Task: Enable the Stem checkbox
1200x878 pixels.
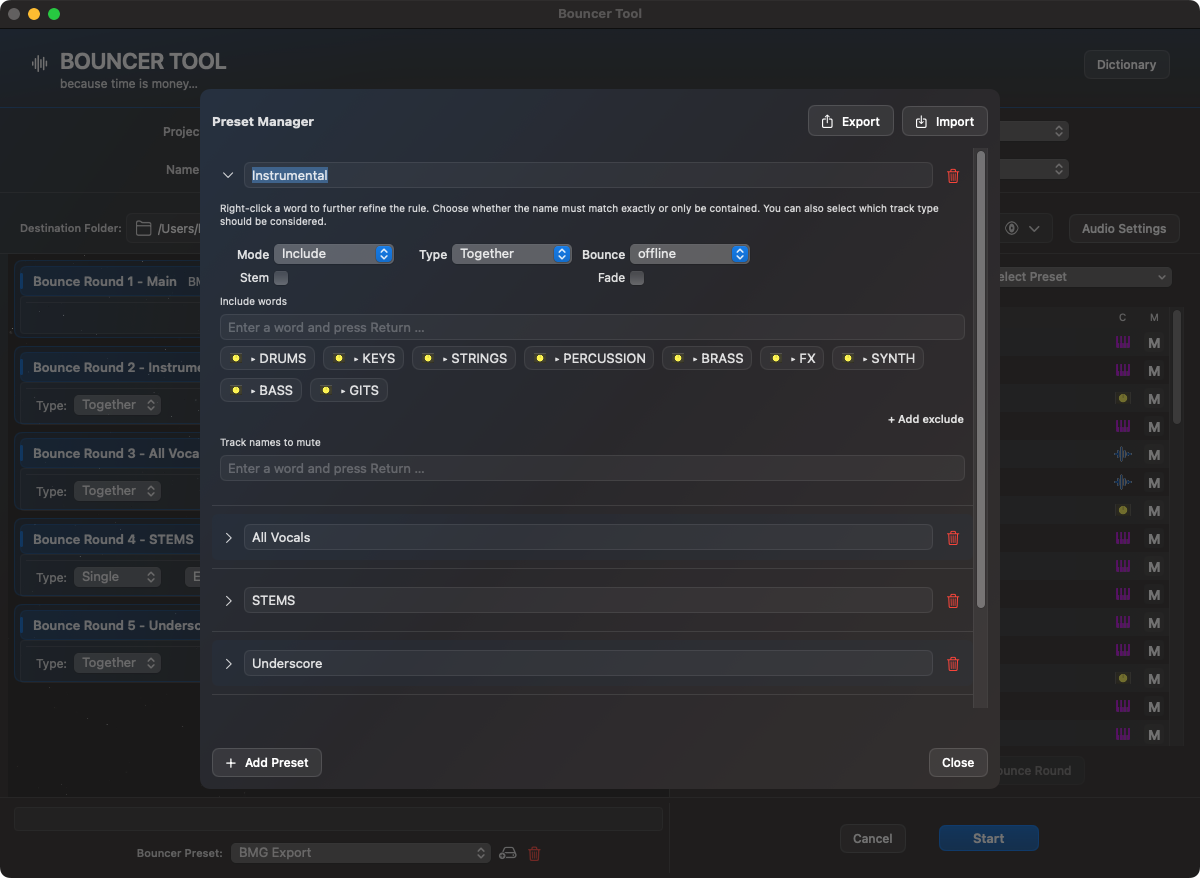Action: point(281,278)
